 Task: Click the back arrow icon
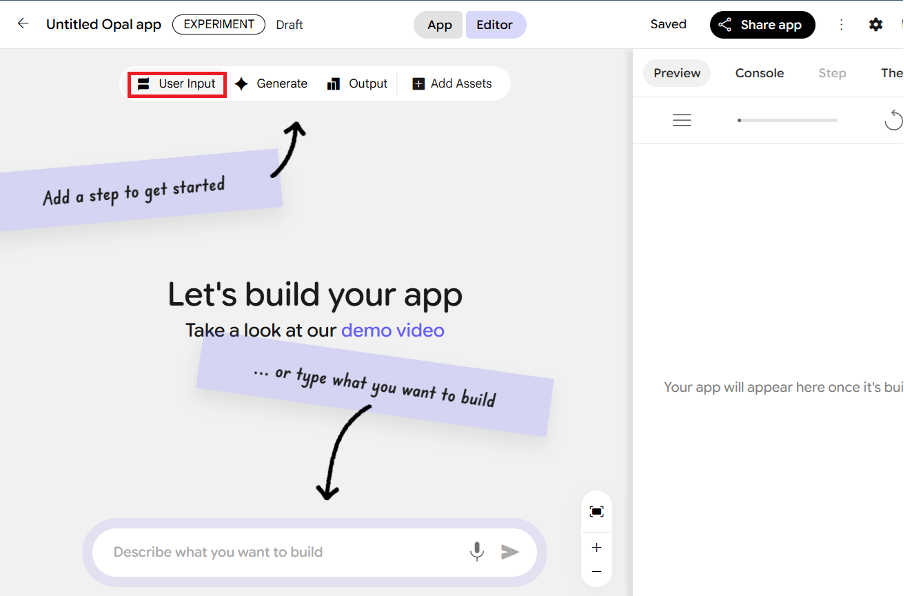click(x=23, y=24)
